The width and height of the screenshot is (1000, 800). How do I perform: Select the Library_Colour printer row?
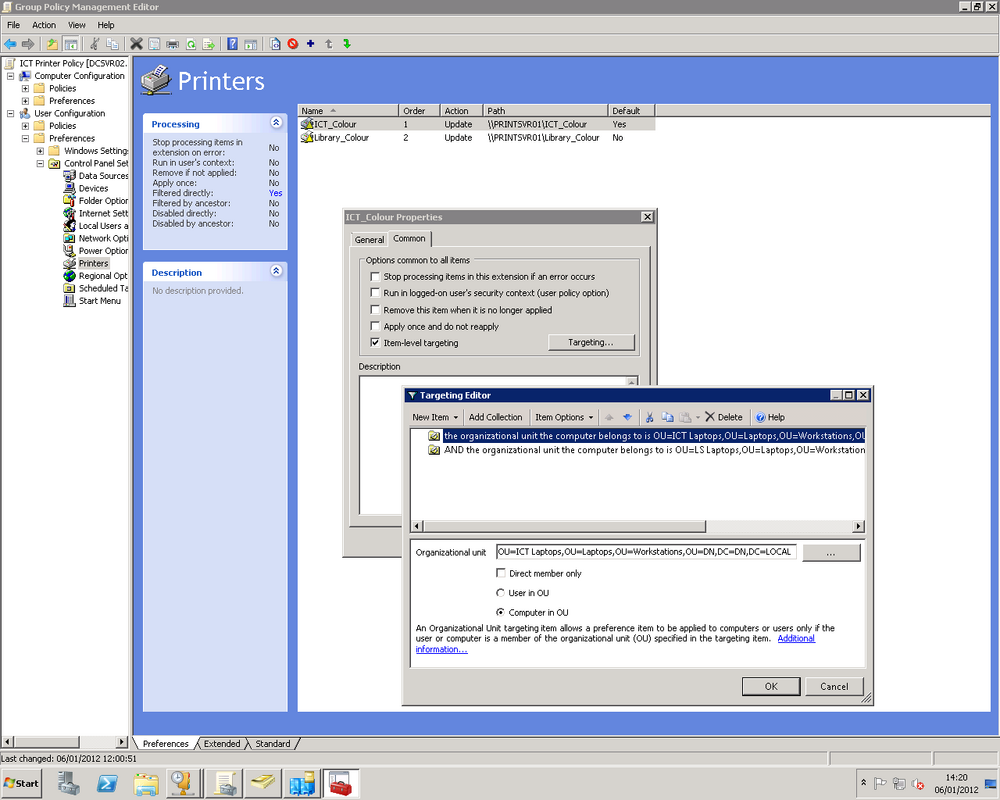pyautogui.click(x=477, y=138)
